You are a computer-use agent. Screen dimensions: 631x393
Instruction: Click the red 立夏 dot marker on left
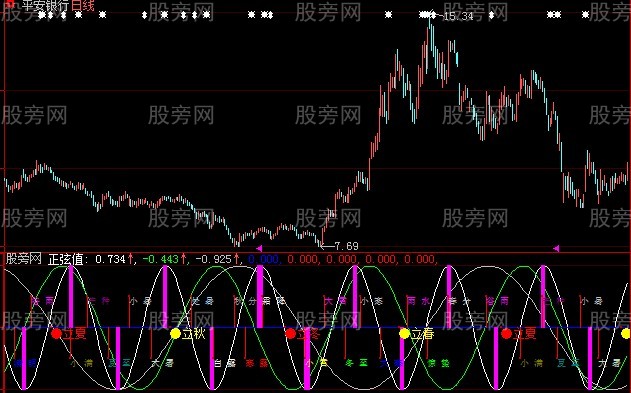pos(57,333)
